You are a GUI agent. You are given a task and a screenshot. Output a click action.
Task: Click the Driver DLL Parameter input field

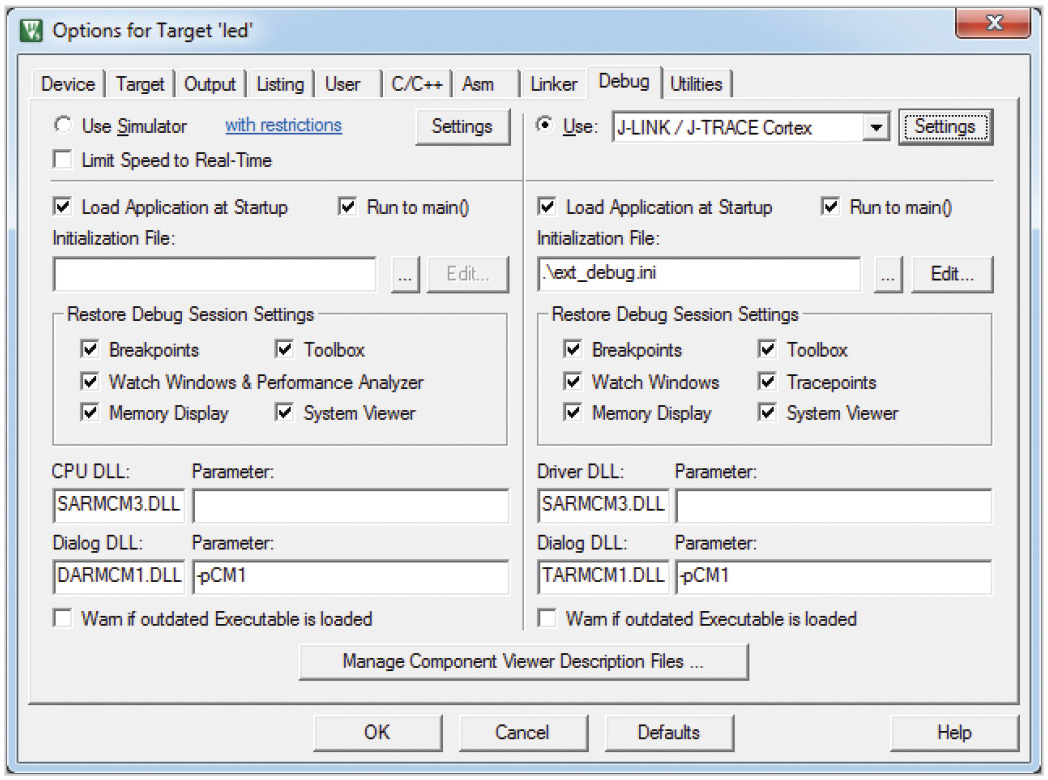[833, 505]
